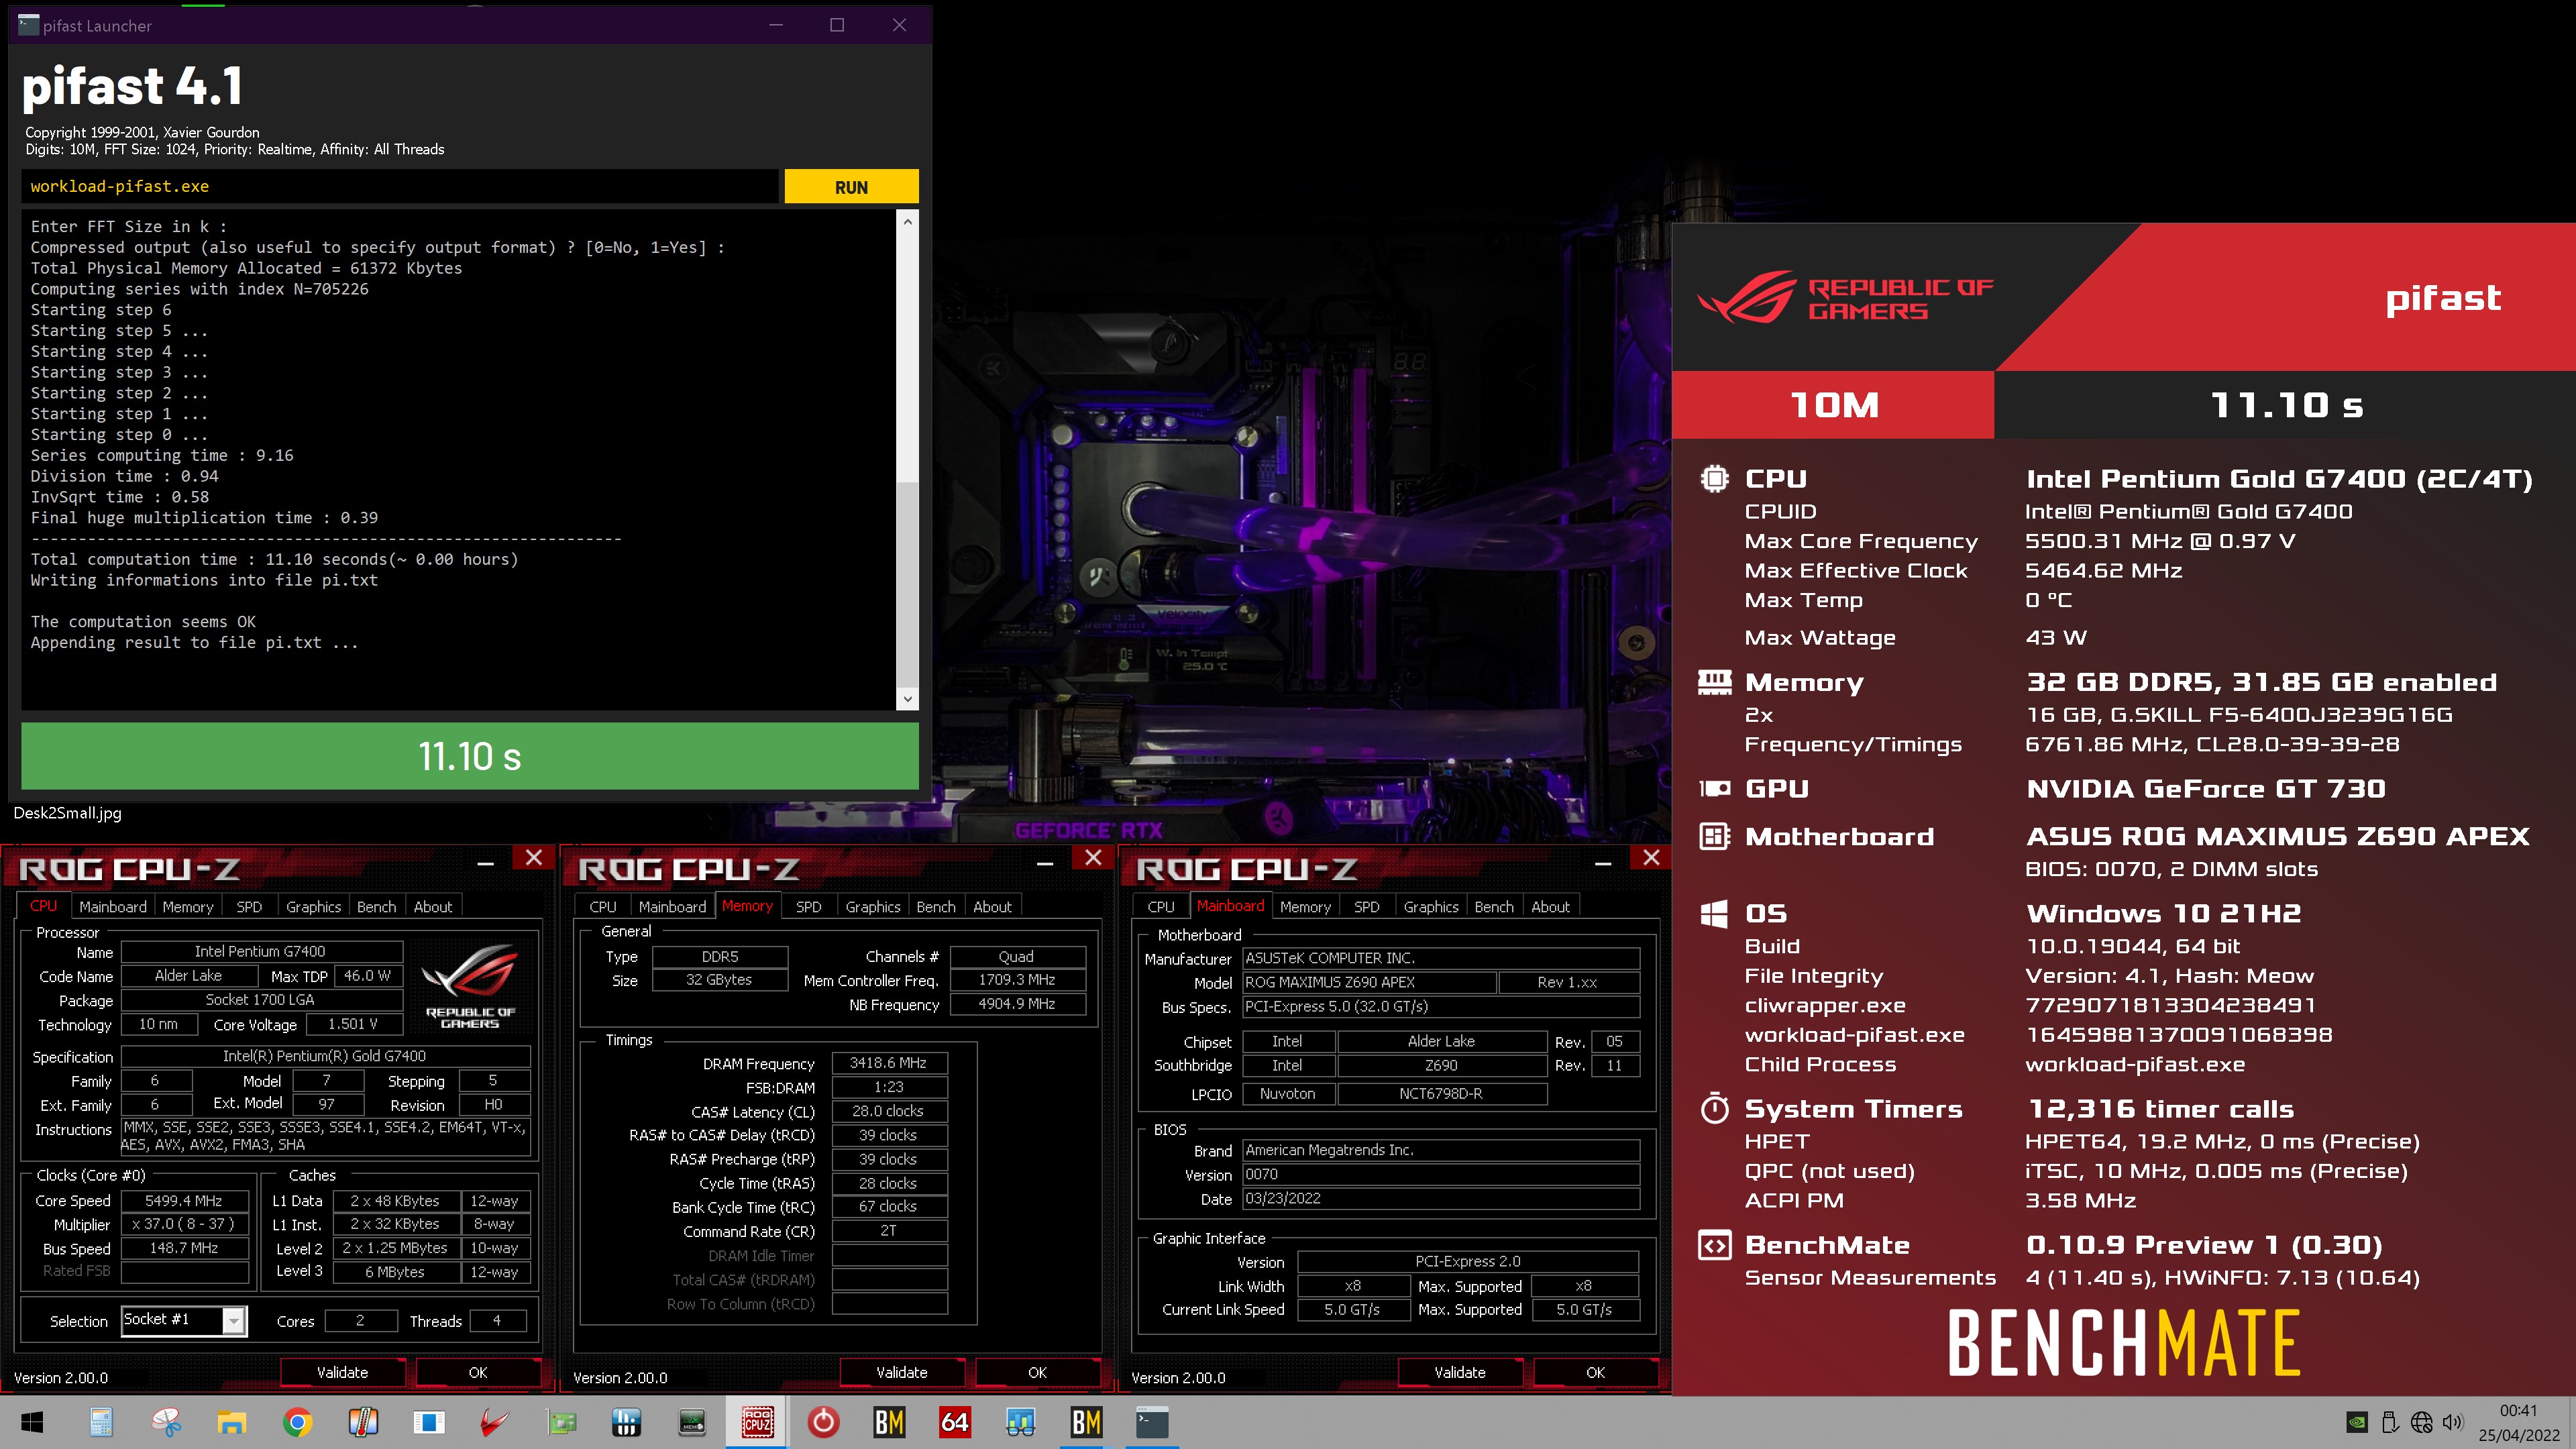This screenshot has width=2576, height=1449.
Task: Click OK in the right CPU-Z window
Action: [1595, 1372]
